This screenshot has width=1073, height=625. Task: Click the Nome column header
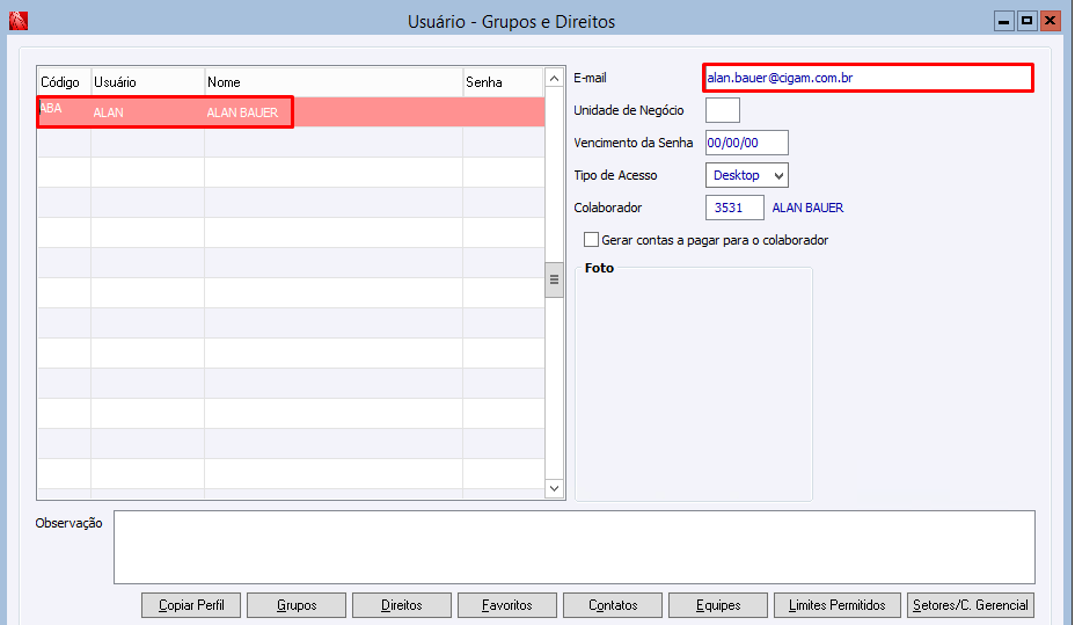point(334,82)
